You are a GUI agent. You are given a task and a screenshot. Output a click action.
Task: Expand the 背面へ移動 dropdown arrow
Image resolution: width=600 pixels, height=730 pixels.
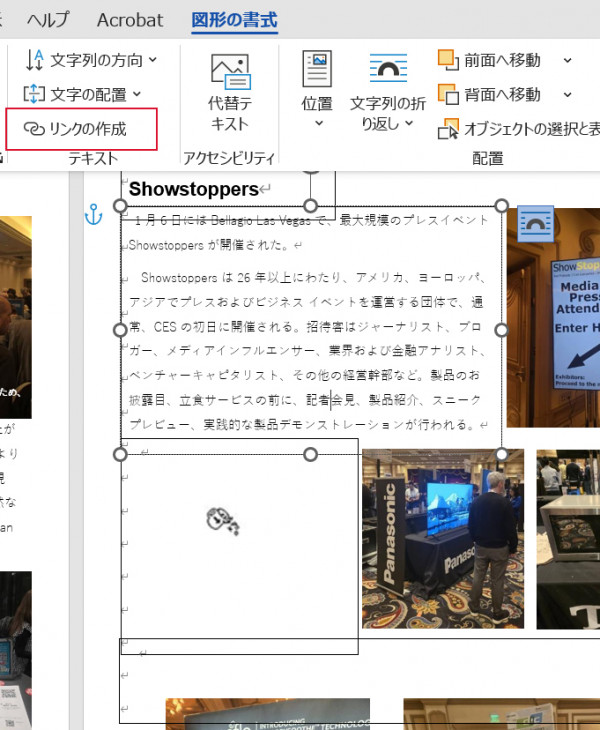point(567,95)
